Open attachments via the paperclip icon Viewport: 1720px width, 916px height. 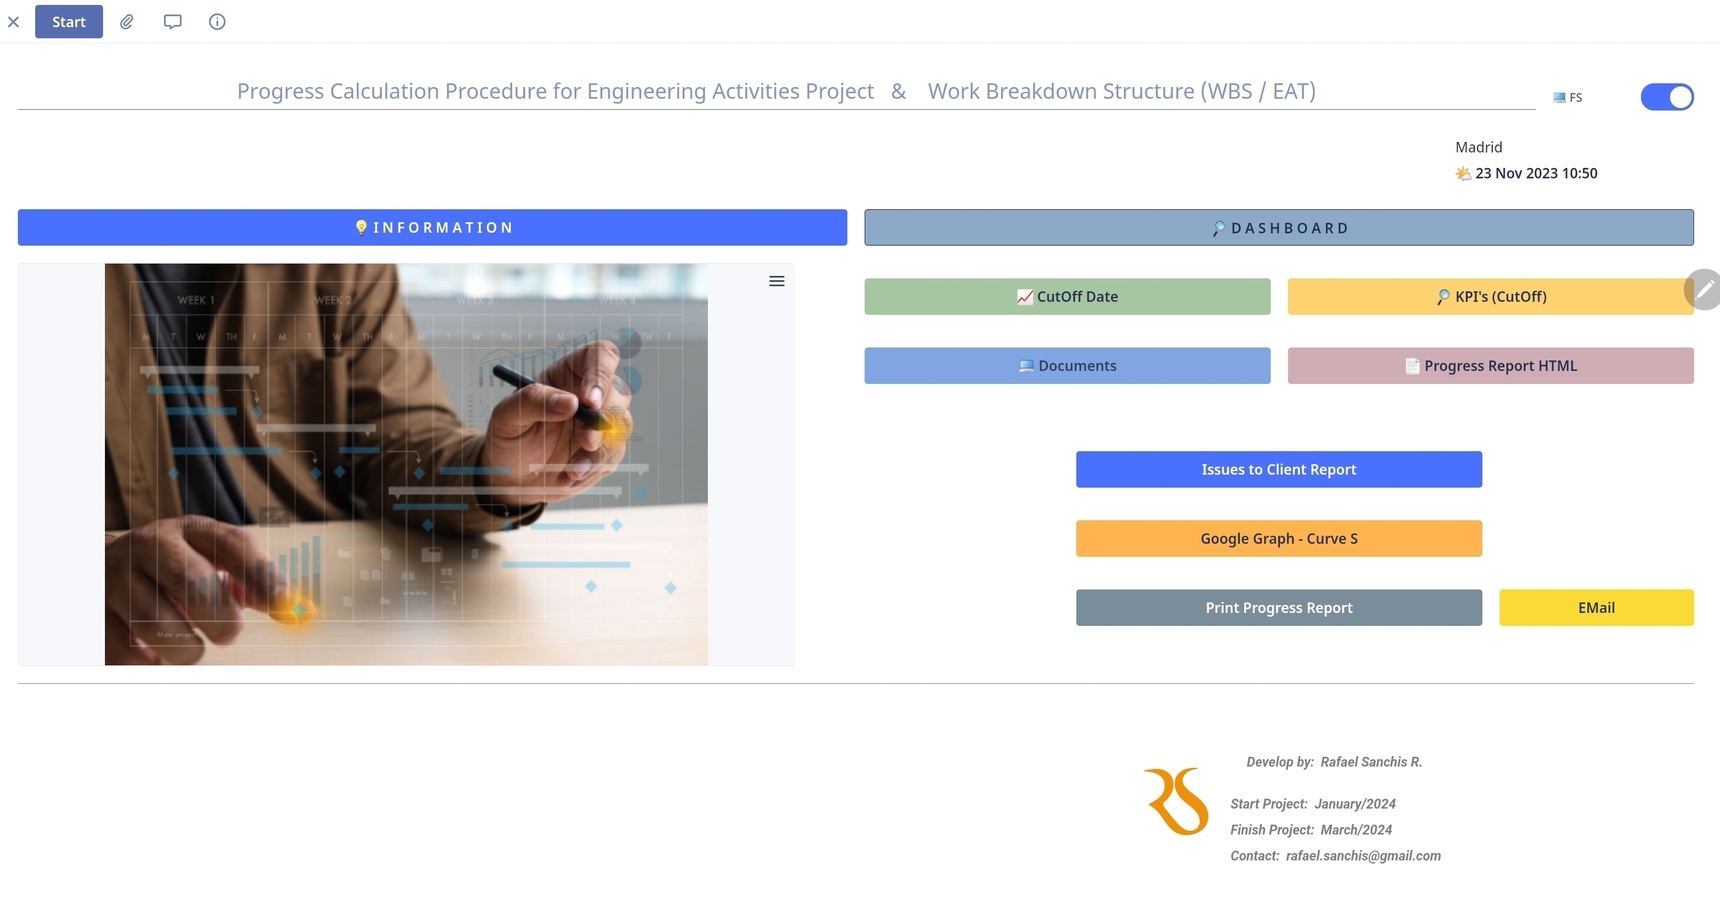tap(127, 22)
